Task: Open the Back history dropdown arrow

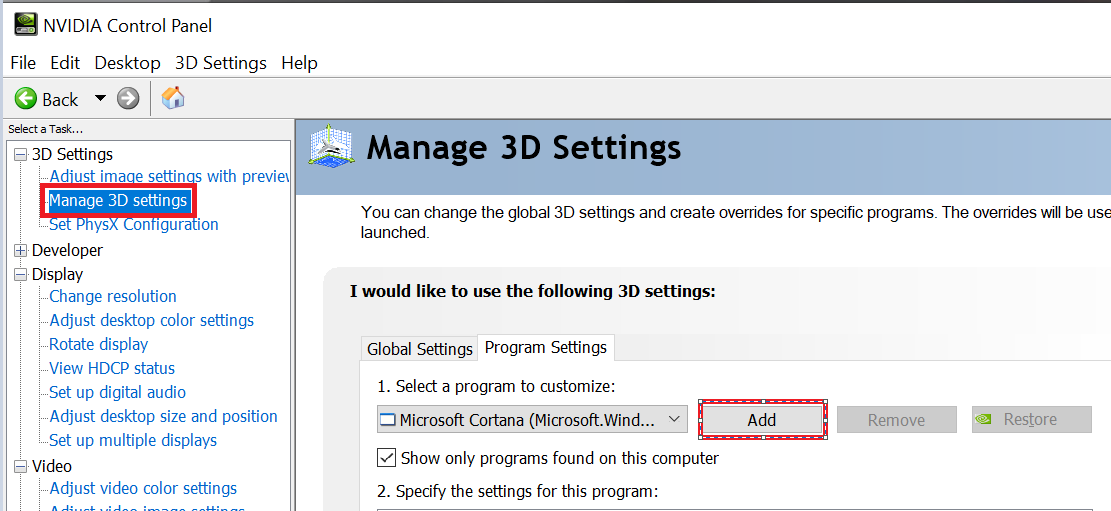Action: coord(100,98)
